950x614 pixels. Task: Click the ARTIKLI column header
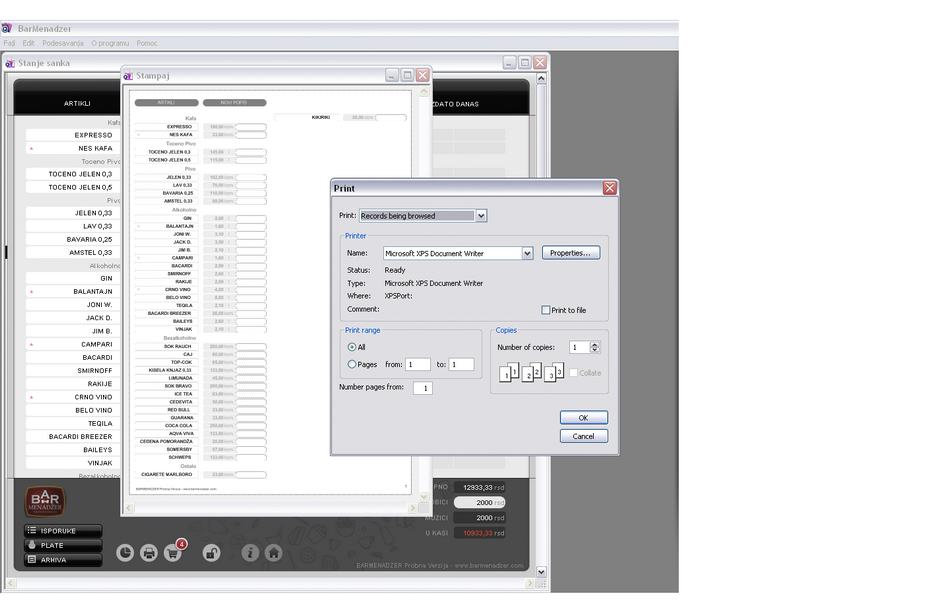(x=77, y=104)
